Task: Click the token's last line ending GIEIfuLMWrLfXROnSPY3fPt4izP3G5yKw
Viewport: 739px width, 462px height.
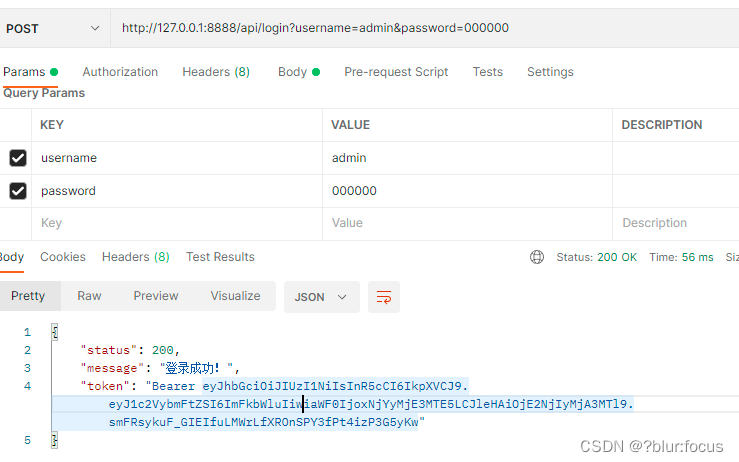Action: (263, 422)
